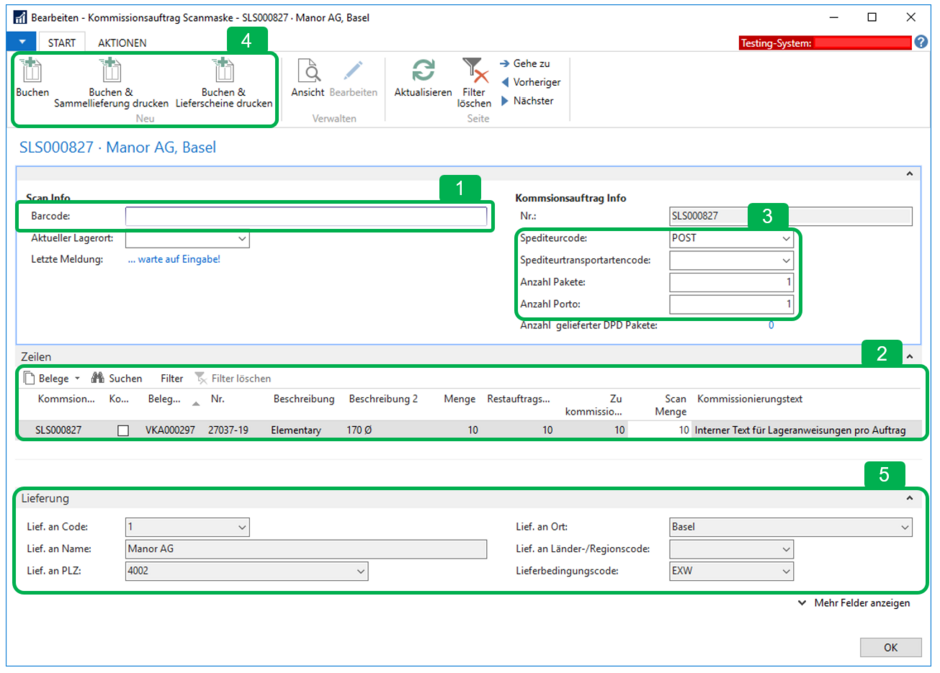The image size is (940, 673).
Task: Open the Lieferbedingungscode dropdown
Action: [786, 571]
